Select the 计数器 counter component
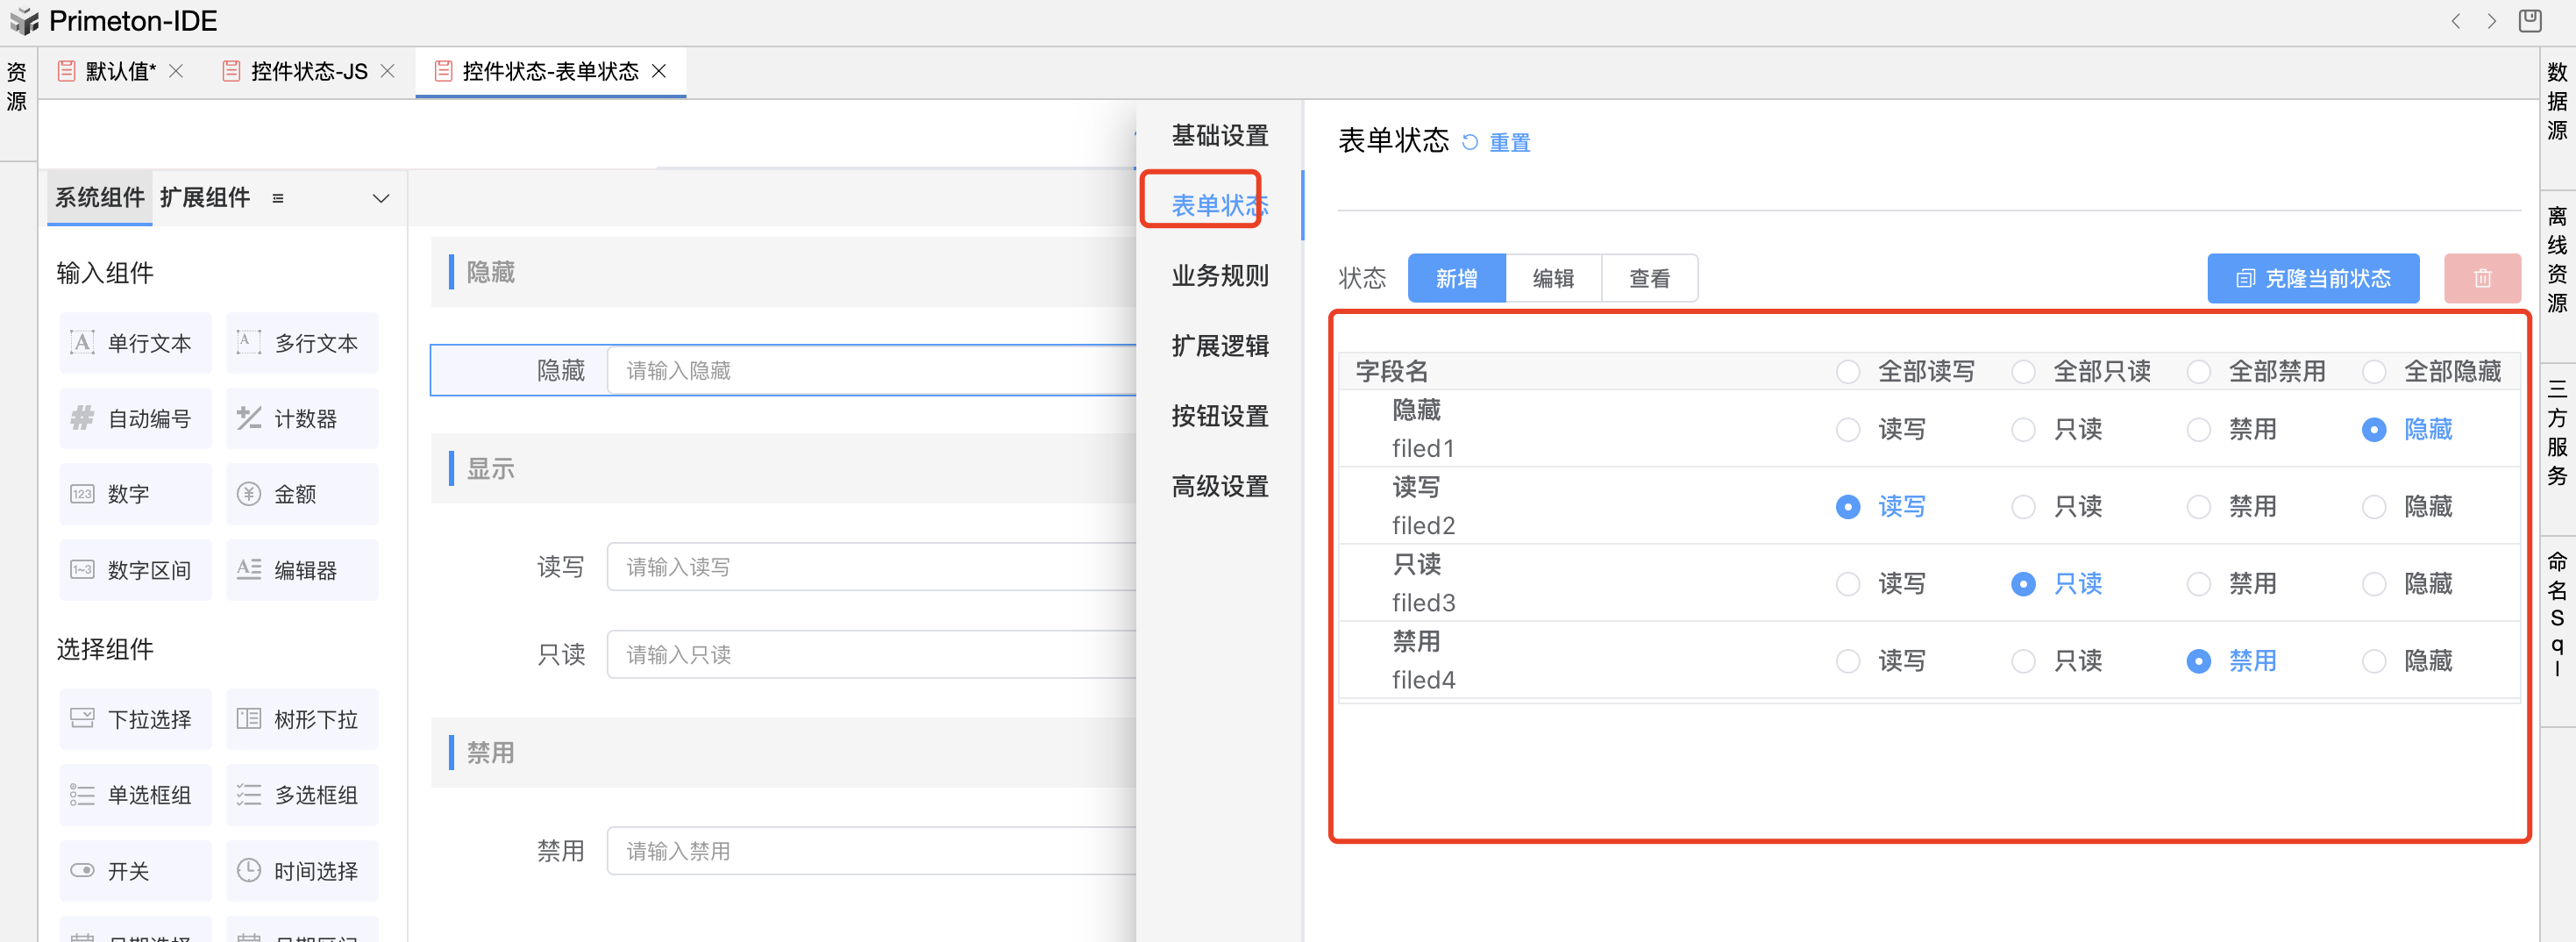 pyautogui.click(x=302, y=418)
